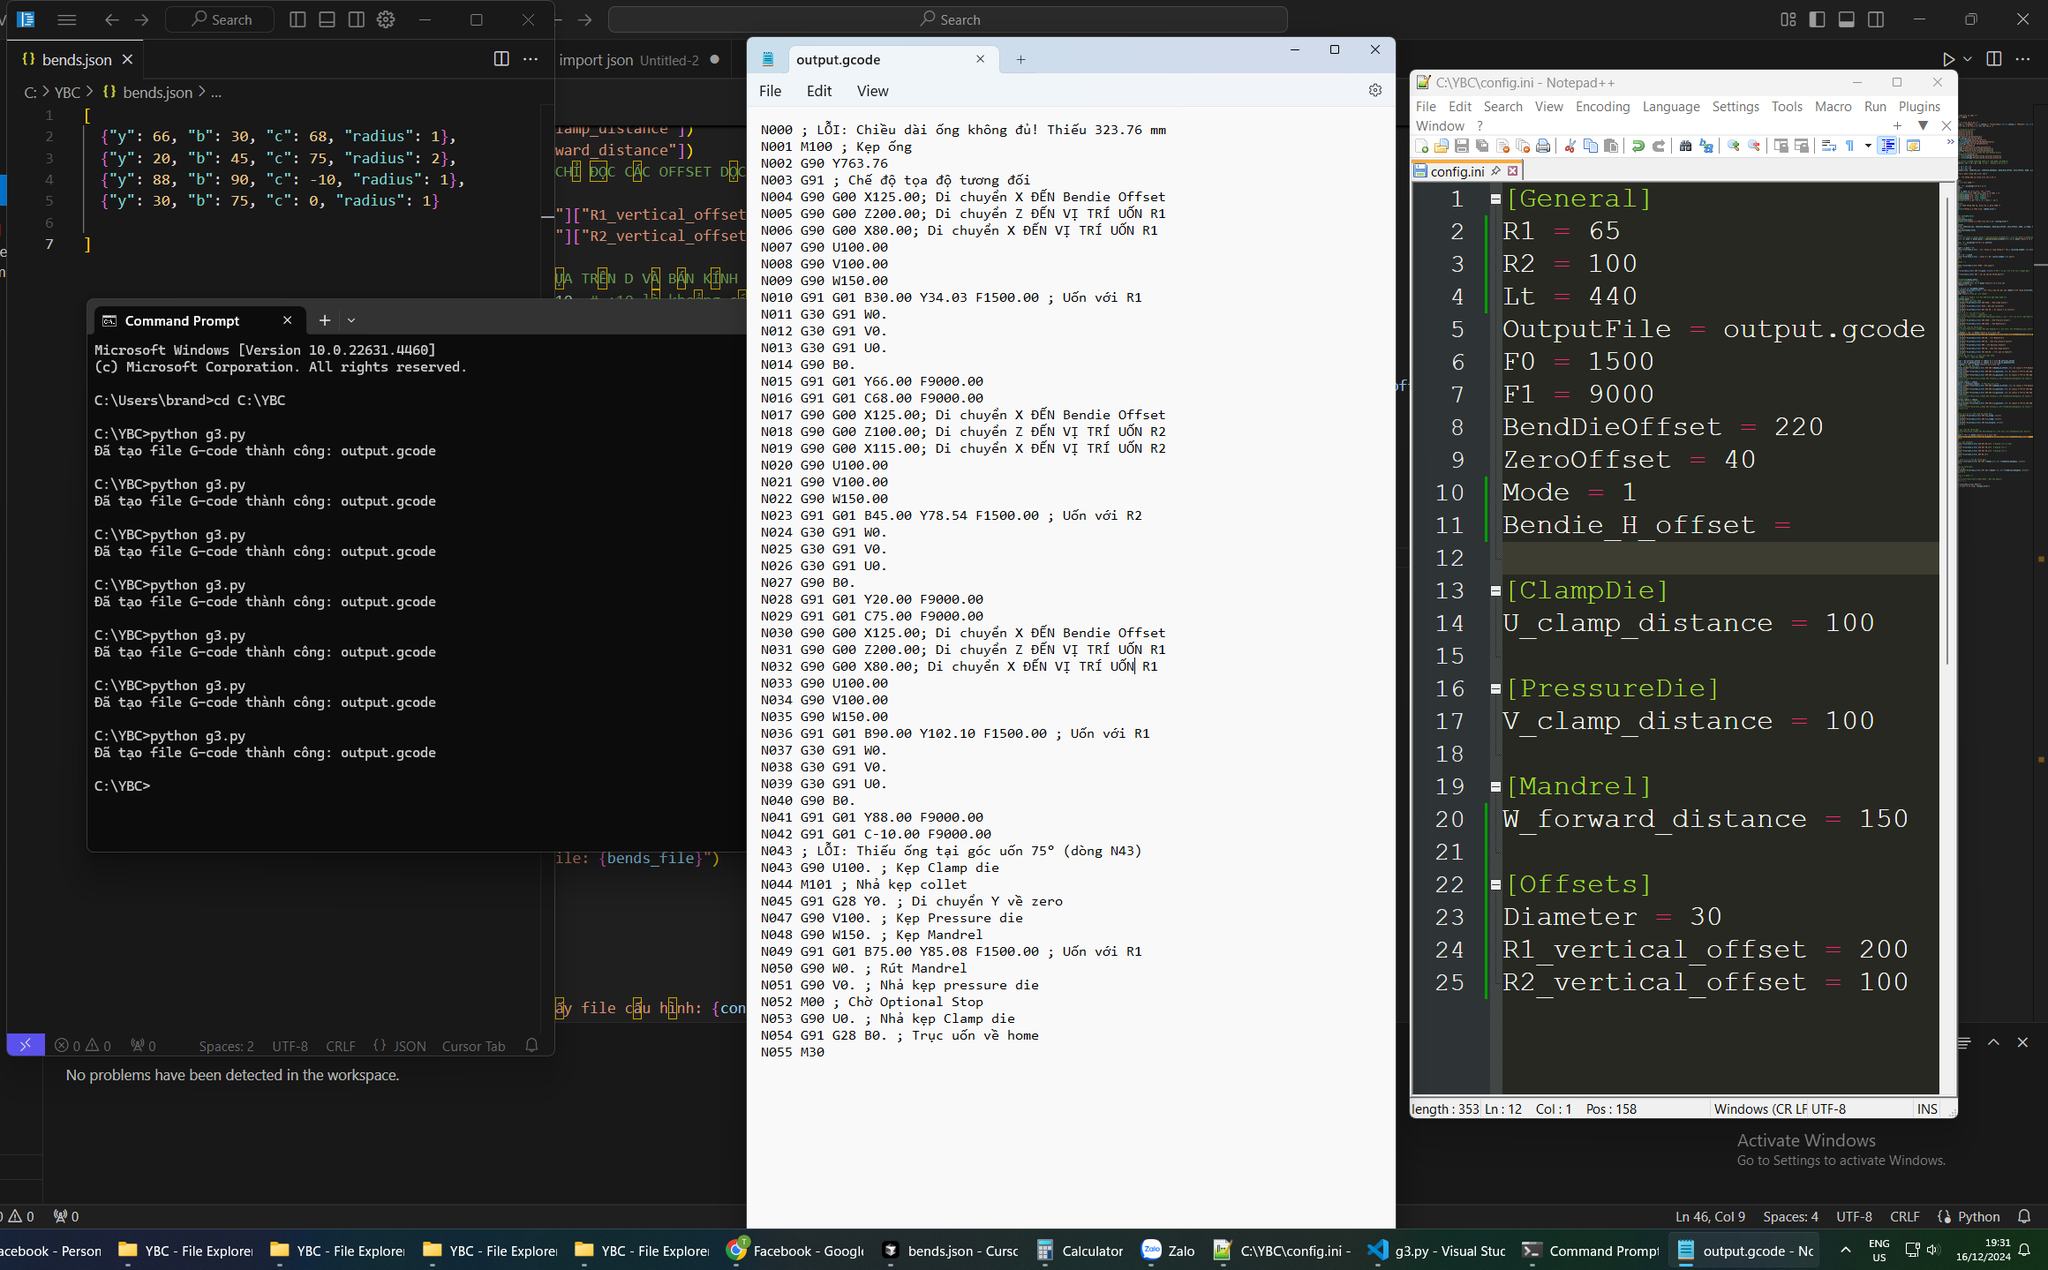2048x1270 pixels.
Task: Open Notepad settings gear icon
Action: (x=1375, y=90)
